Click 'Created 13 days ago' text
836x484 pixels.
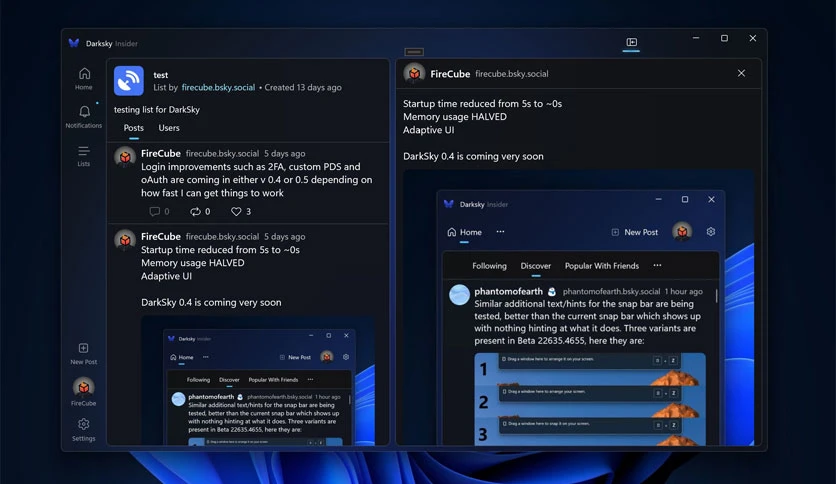pos(303,87)
